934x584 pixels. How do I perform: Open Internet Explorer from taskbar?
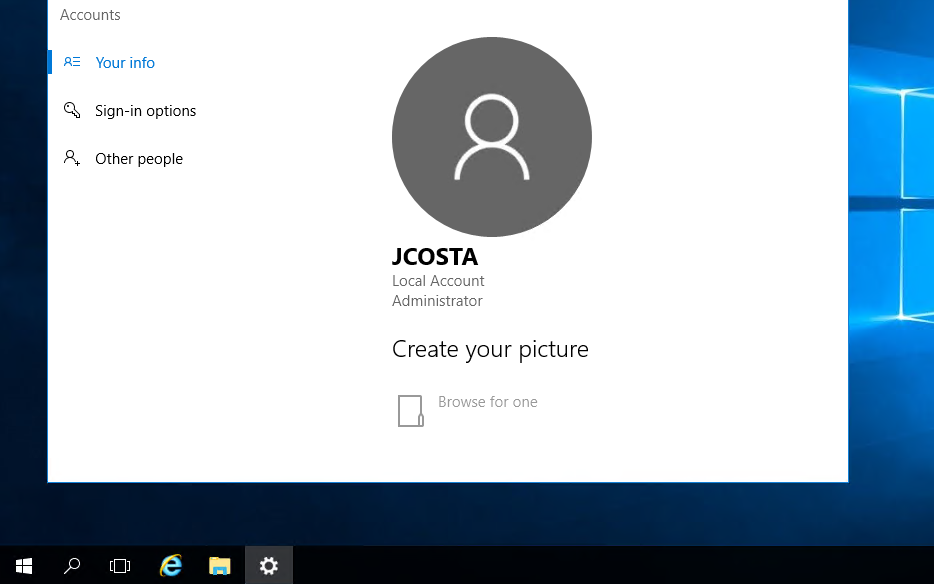[x=171, y=566]
